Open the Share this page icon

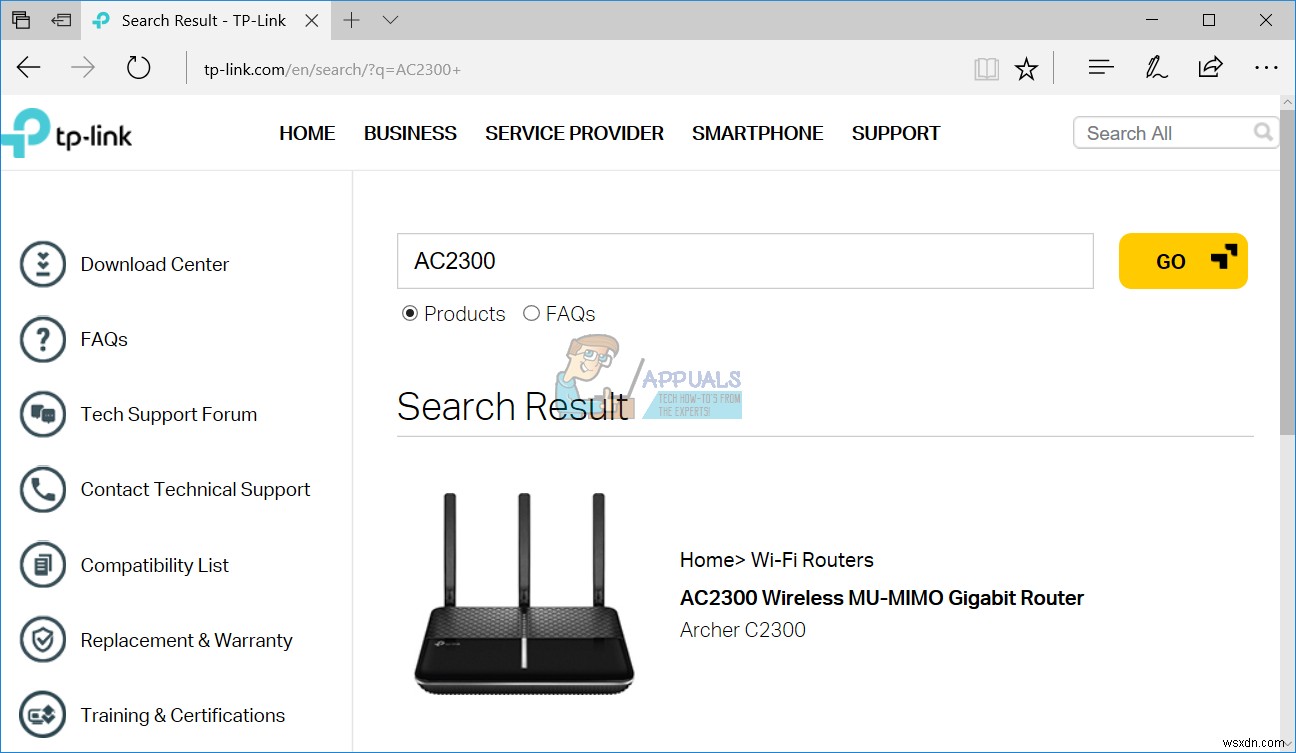[1210, 68]
